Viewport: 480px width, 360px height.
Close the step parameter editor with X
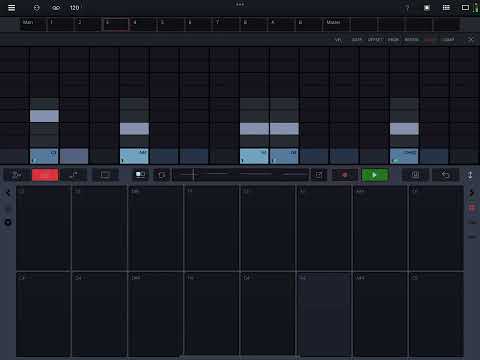pos(471,40)
